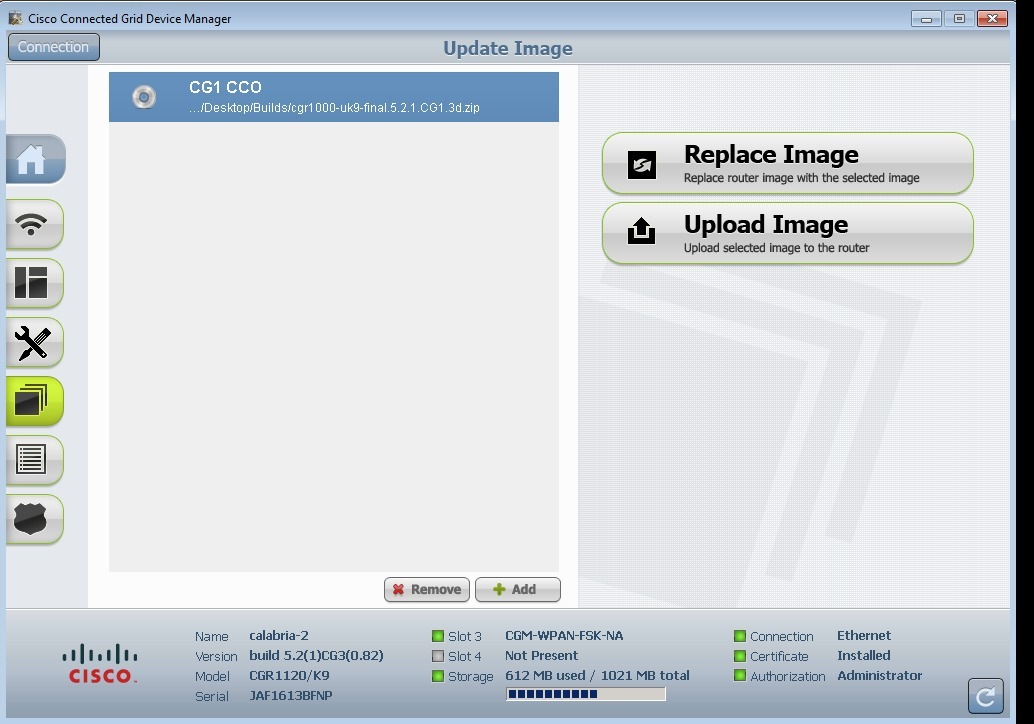Open the Connection menu button
The width and height of the screenshot is (1034, 724).
click(x=53, y=47)
